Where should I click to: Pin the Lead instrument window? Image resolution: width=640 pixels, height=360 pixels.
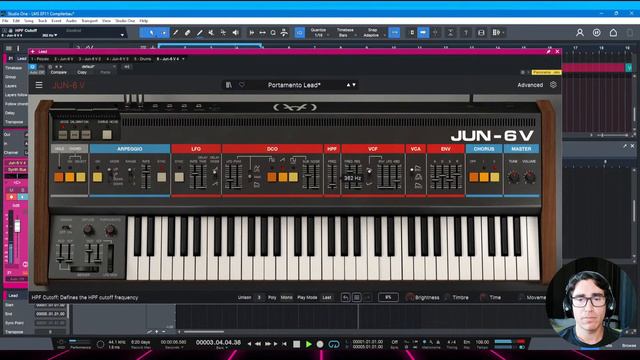(548, 51)
